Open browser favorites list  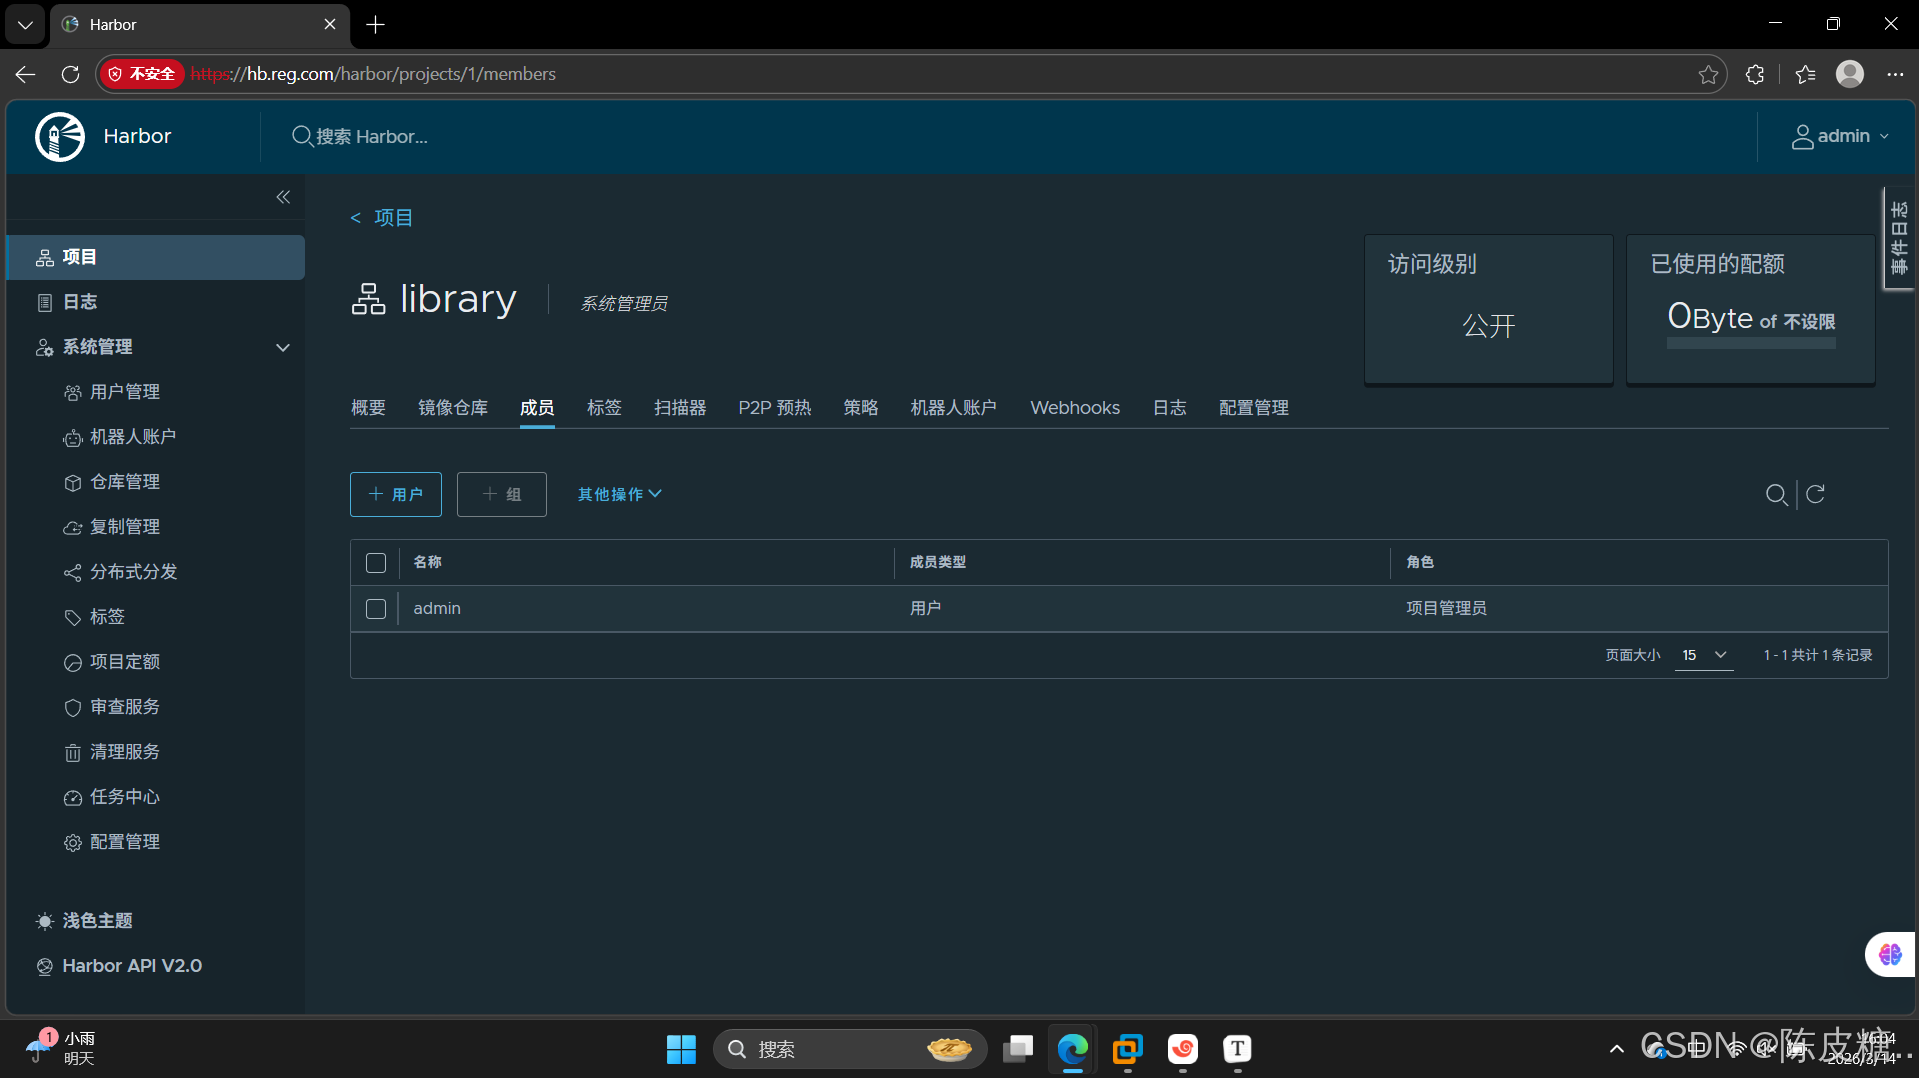1805,74
